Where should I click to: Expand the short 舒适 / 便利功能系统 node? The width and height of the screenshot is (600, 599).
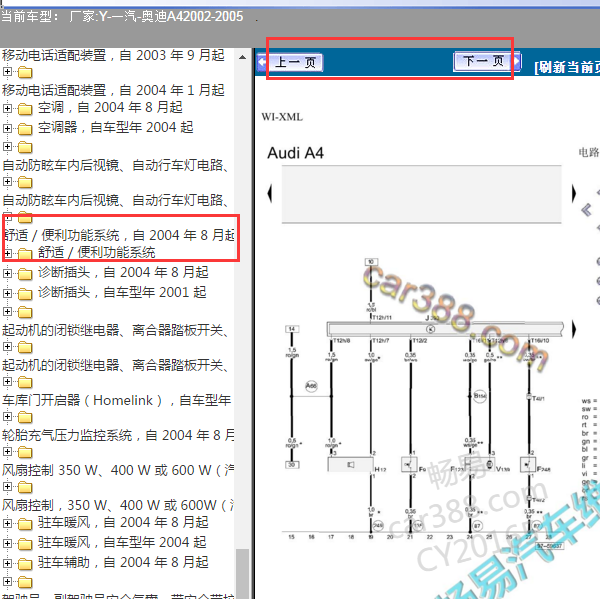pyautogui.click(x=7, y=253)
